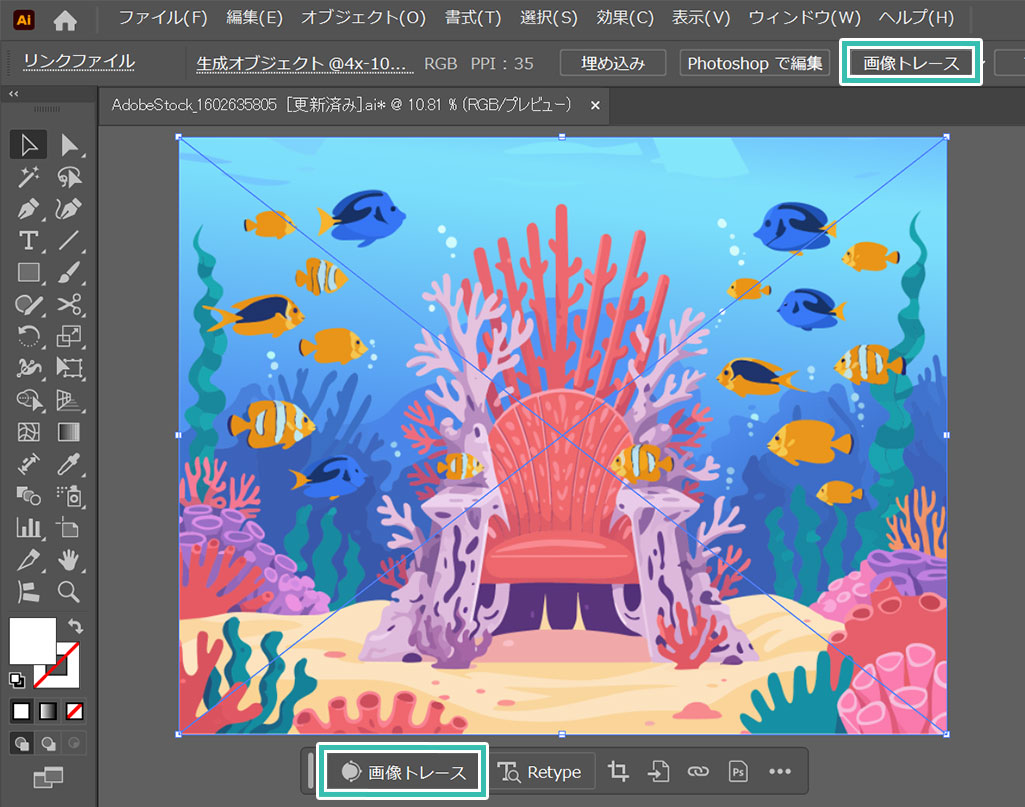Click the Zoom tool magnifier

(x=69, y=591)
